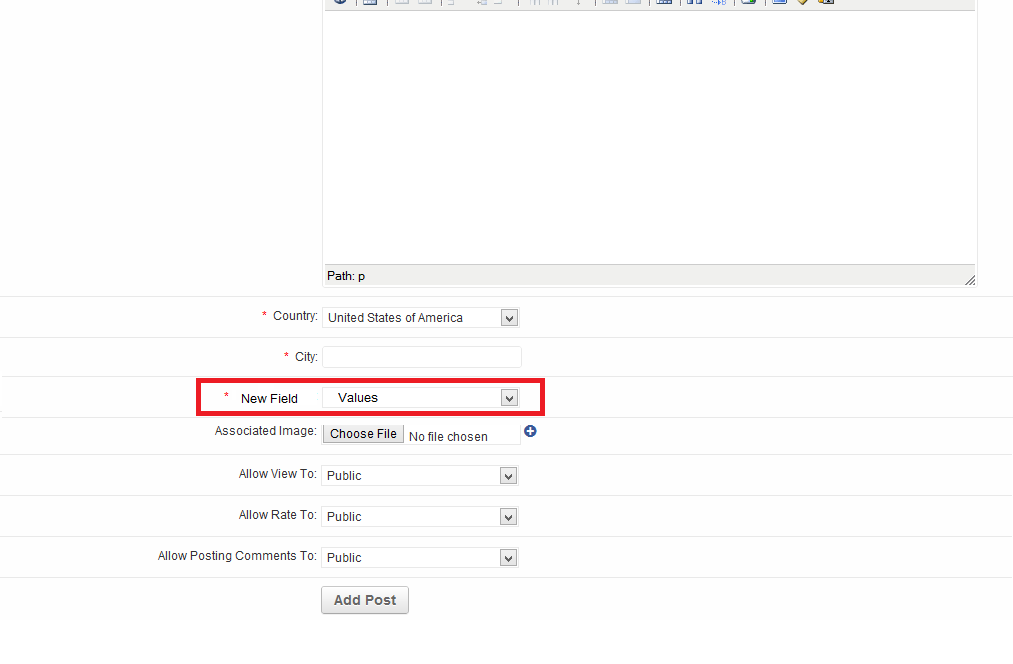Image resolution: width=1013 pixels, height=664 pixels.
Task: Click the 'Associated Image:' label
Action: pos(266,431)
